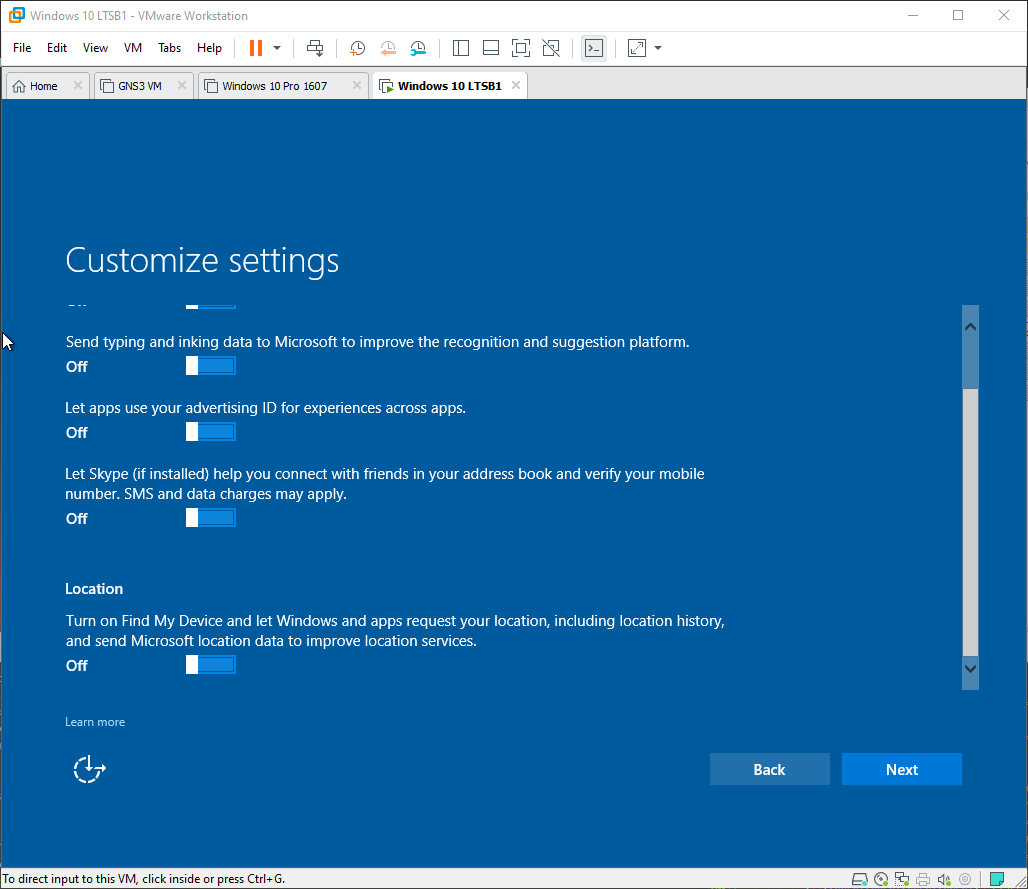Close the GNS3 VM tab

coord(182,85)
